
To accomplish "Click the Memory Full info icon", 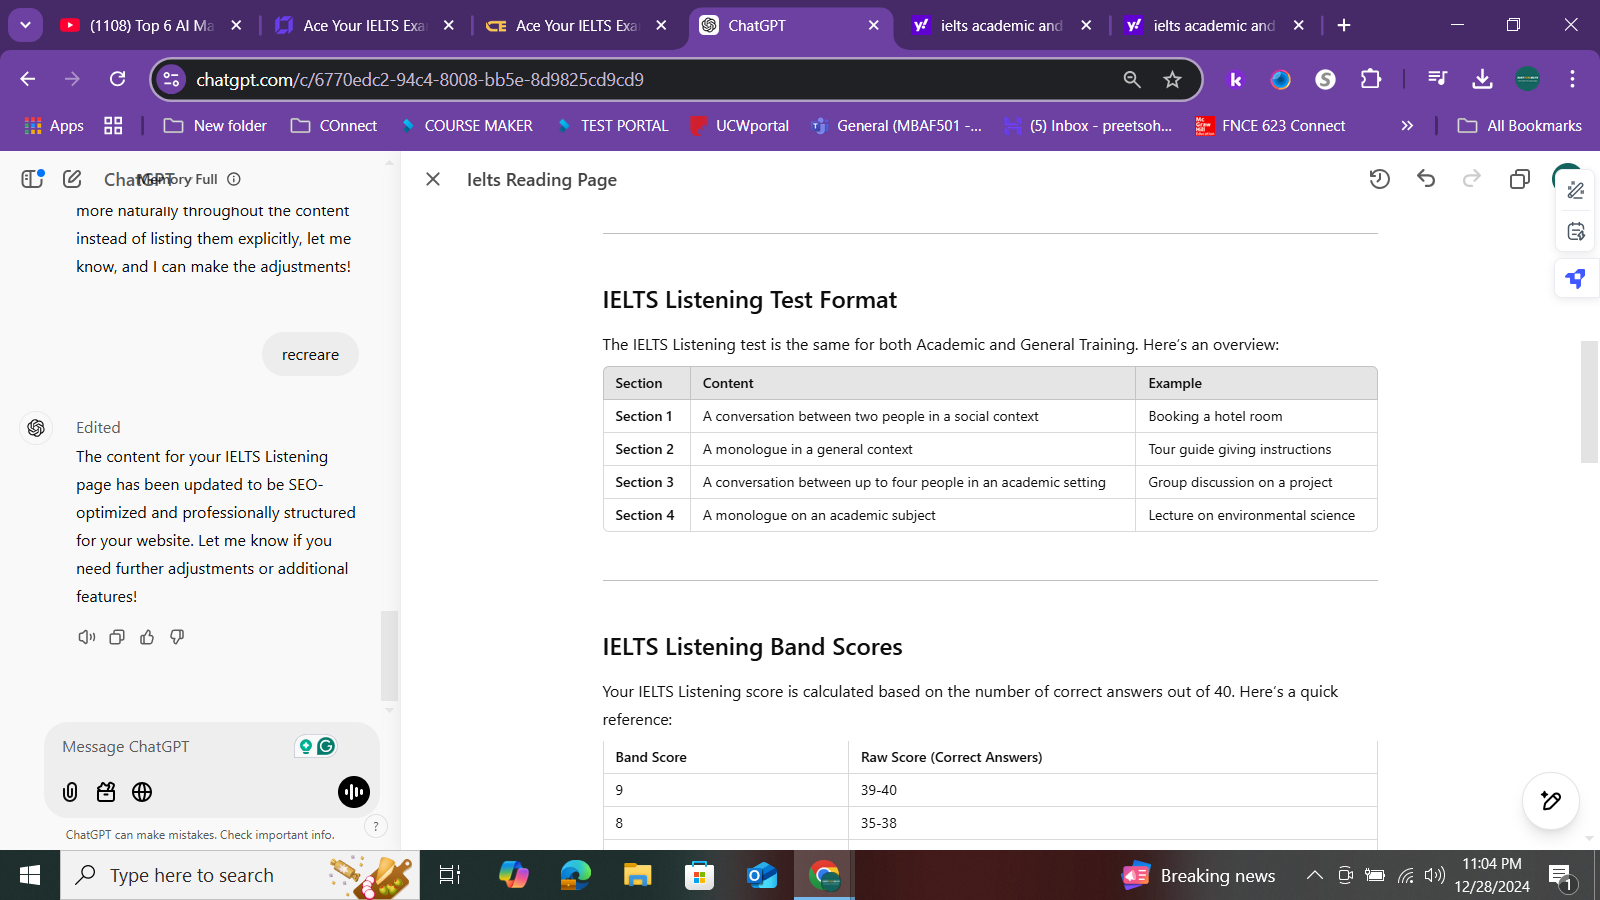I will click(234, 179).
